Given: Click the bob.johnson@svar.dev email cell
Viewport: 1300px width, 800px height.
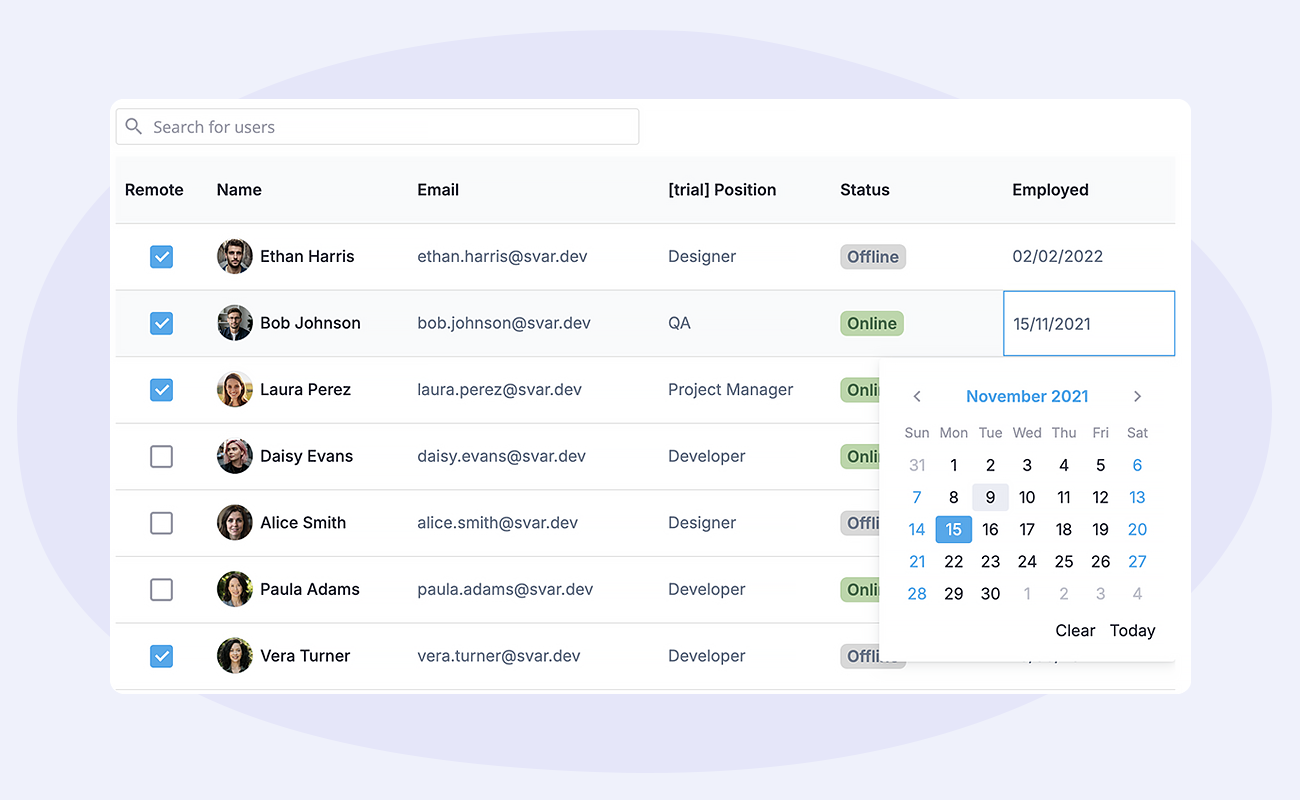Looking at the screenshot, I should click(x=504, y=323).
